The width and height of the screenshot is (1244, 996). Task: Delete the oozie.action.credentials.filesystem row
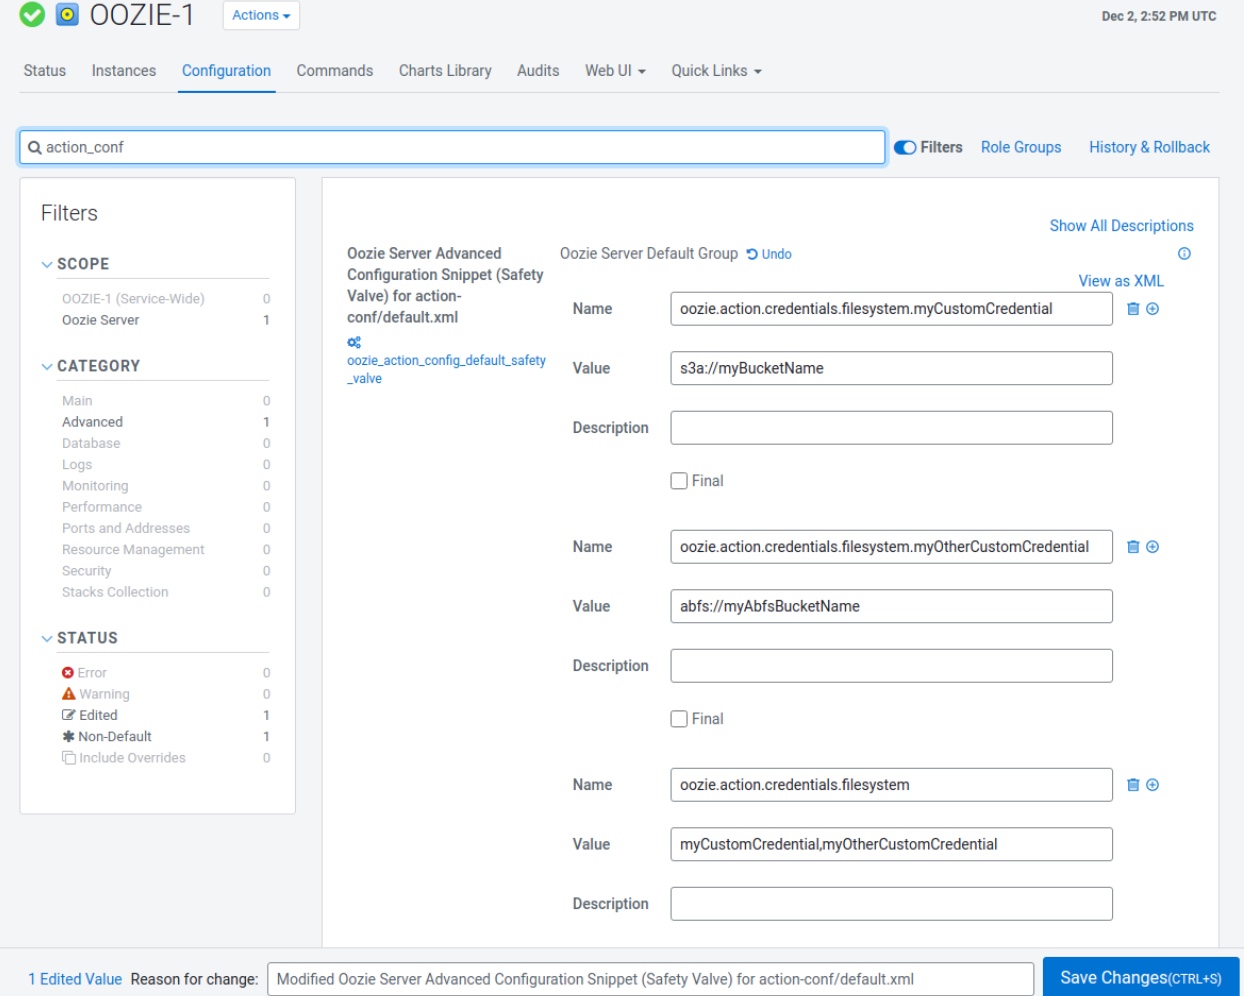[x=1134, y=785]
